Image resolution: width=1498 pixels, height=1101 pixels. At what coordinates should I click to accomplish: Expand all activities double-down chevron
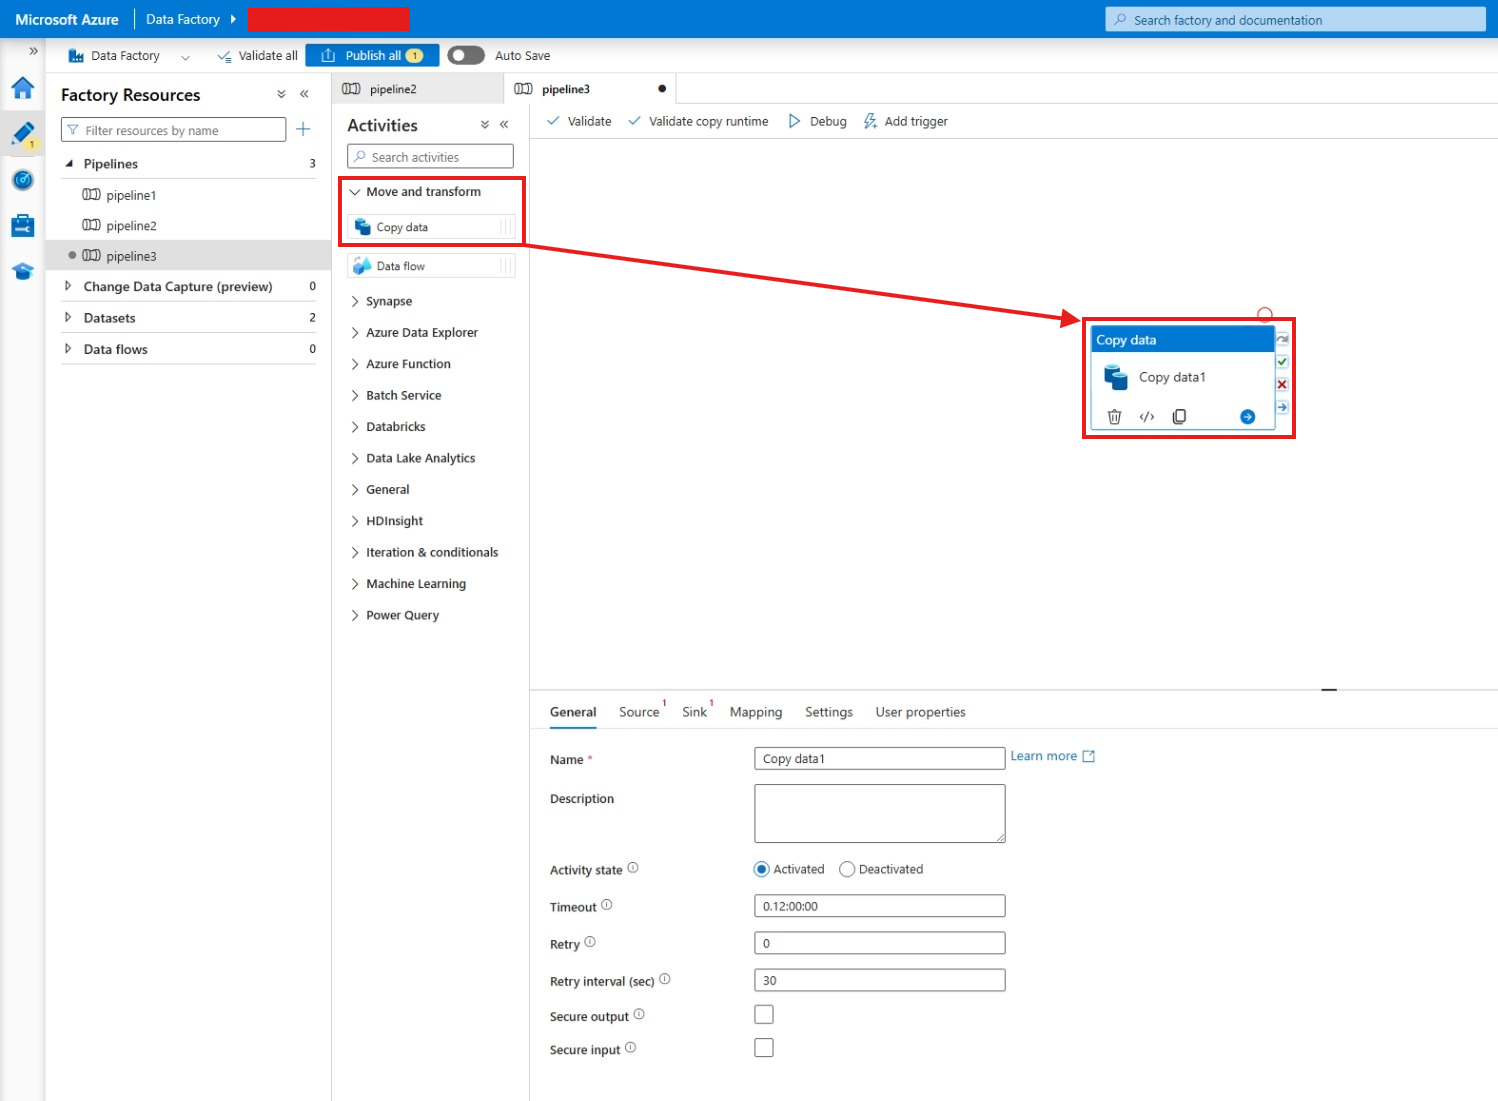click(485, 124)
